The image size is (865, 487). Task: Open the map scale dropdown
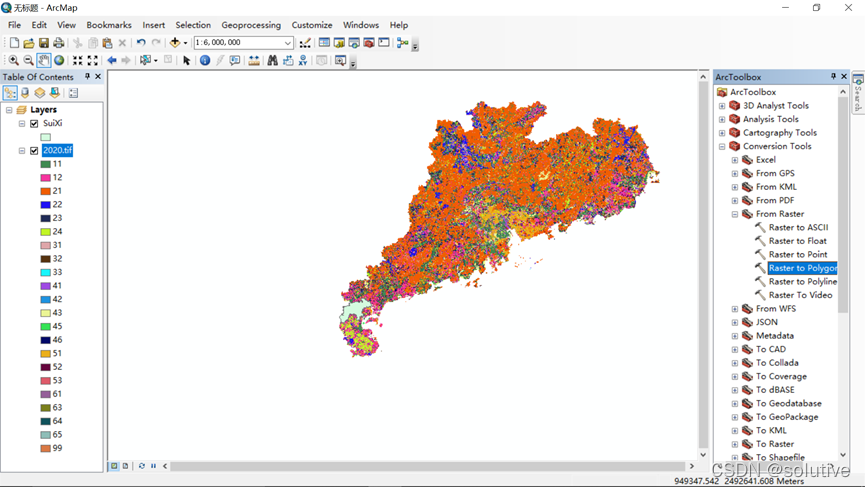click(x=288, y=43)
